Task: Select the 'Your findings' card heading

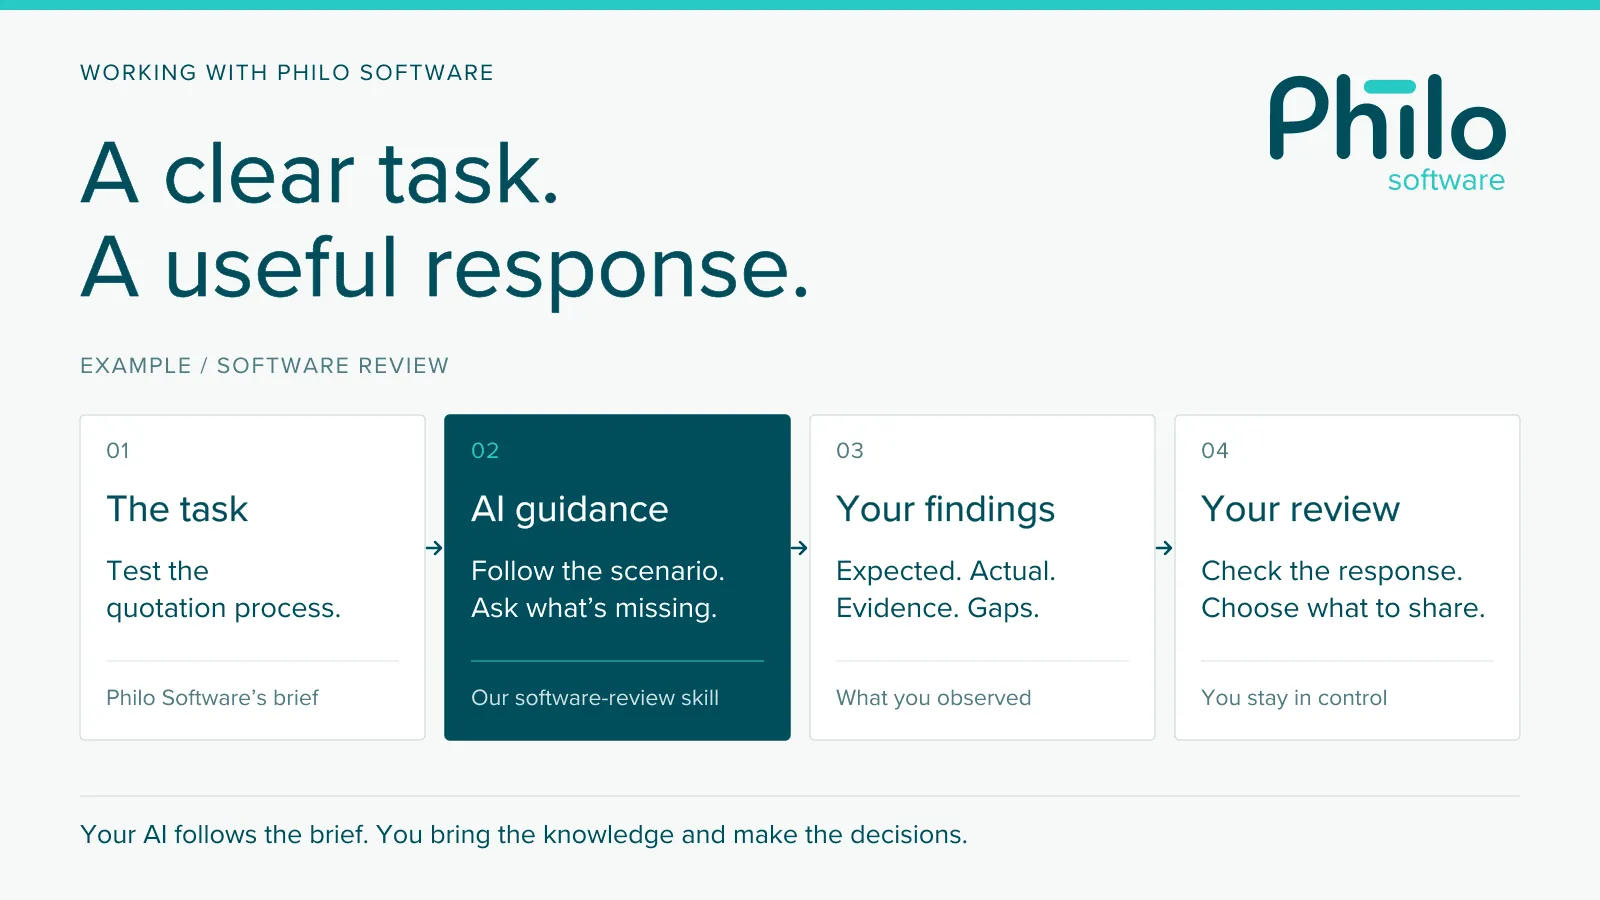Action: [945, 510]
